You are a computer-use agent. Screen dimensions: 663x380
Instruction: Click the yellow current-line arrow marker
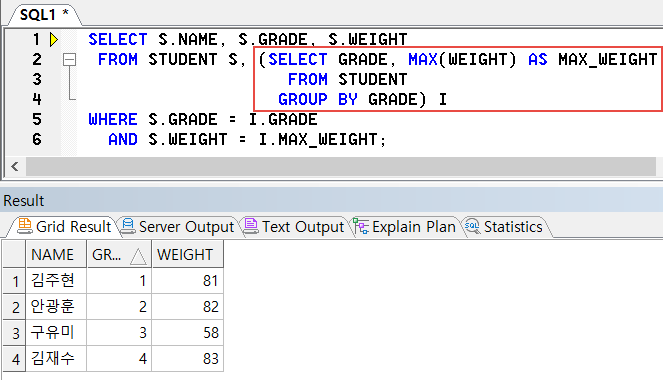coord(54,40)
